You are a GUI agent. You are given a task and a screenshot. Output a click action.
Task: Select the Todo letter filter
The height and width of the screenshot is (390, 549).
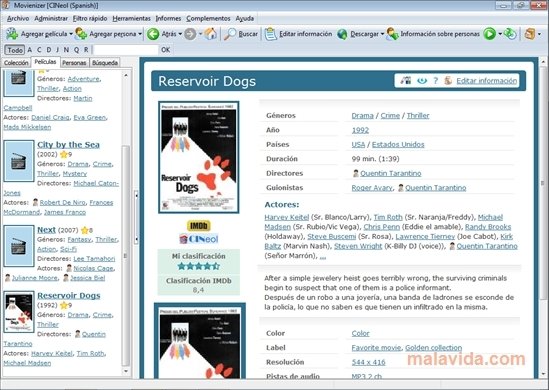click(15, 50)
